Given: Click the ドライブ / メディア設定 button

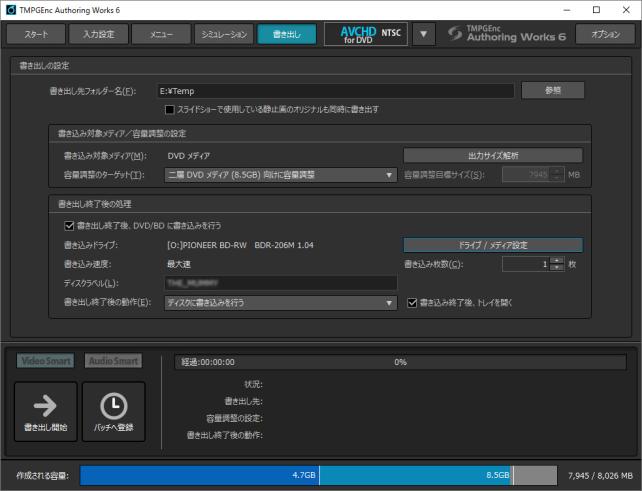Looking at the screenshot, I should point(493,245).
